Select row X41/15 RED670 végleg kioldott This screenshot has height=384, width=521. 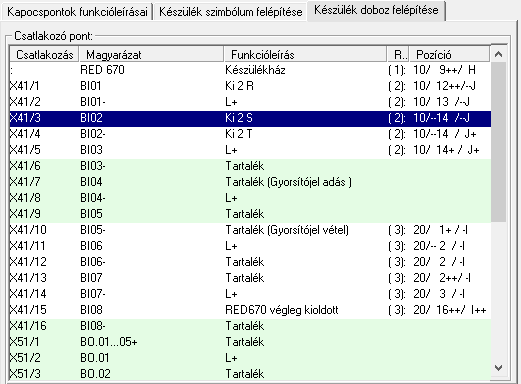250,310
